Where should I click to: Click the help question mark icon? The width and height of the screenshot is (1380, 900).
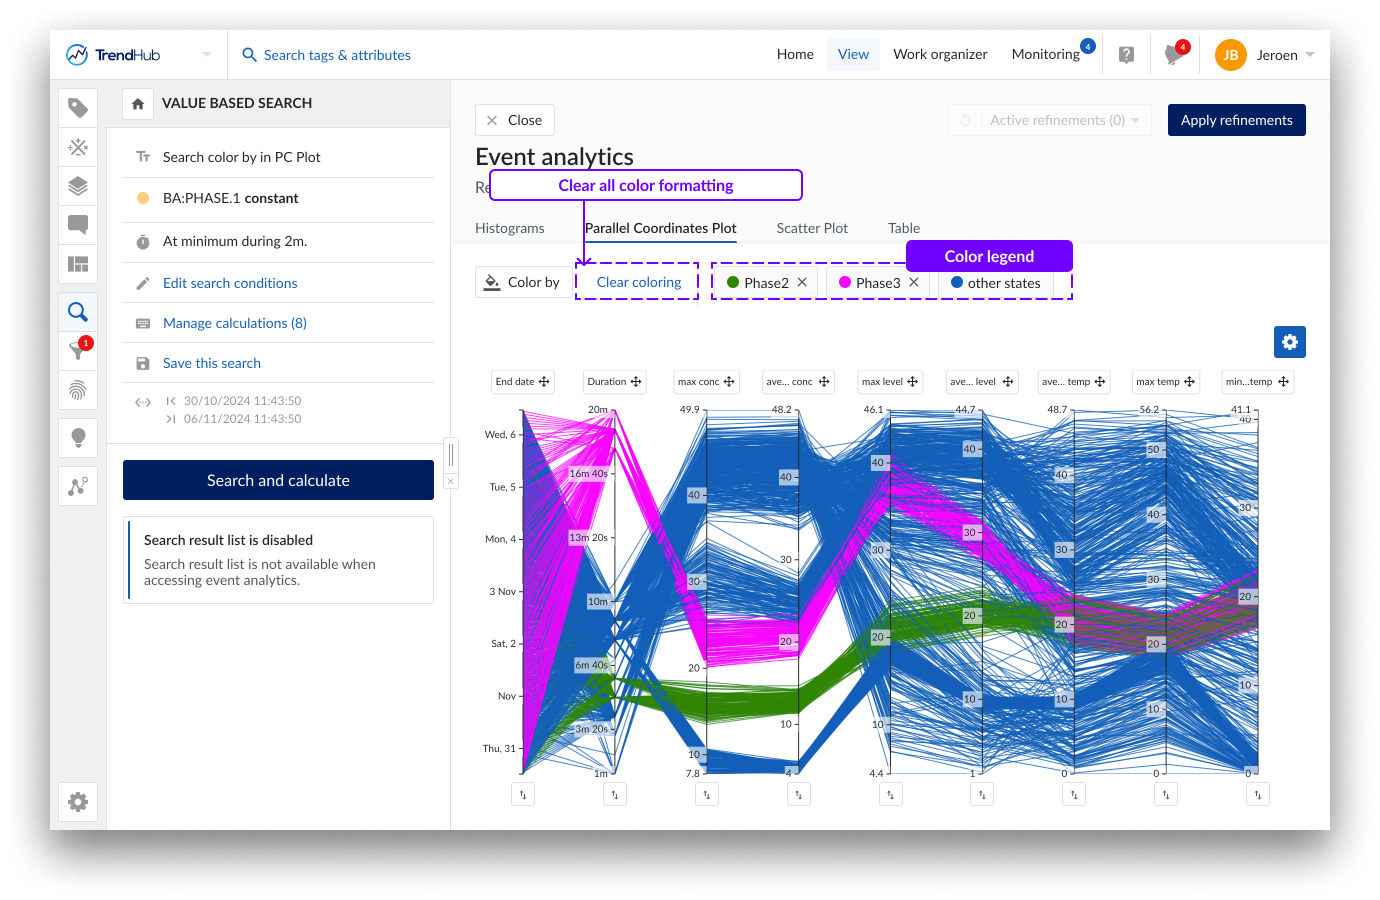click(1126, 55)
